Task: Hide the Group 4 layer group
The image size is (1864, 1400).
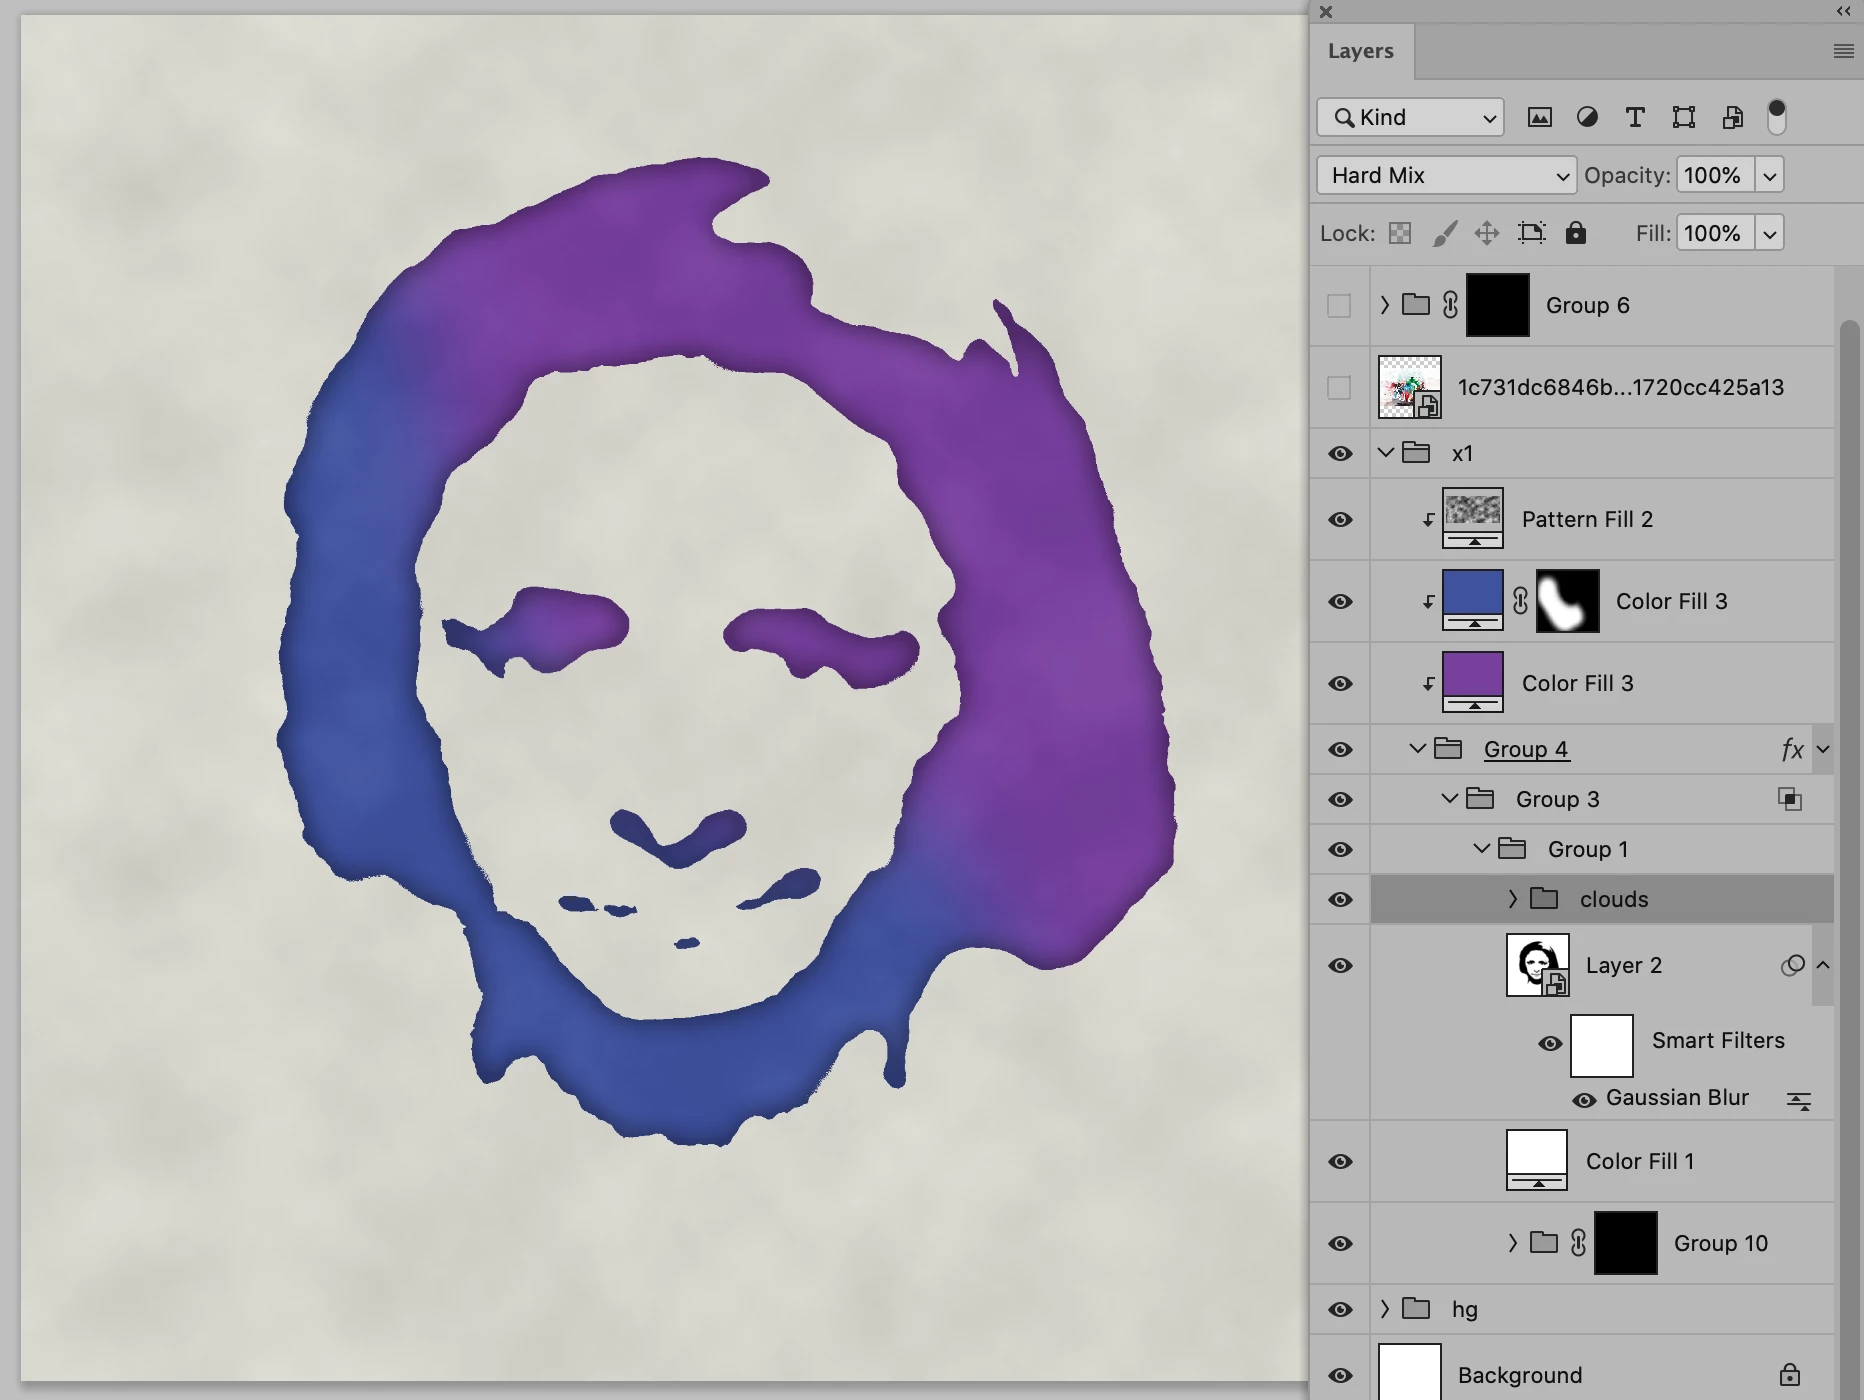Action: pyautogui.click(x=1340, y=750)
